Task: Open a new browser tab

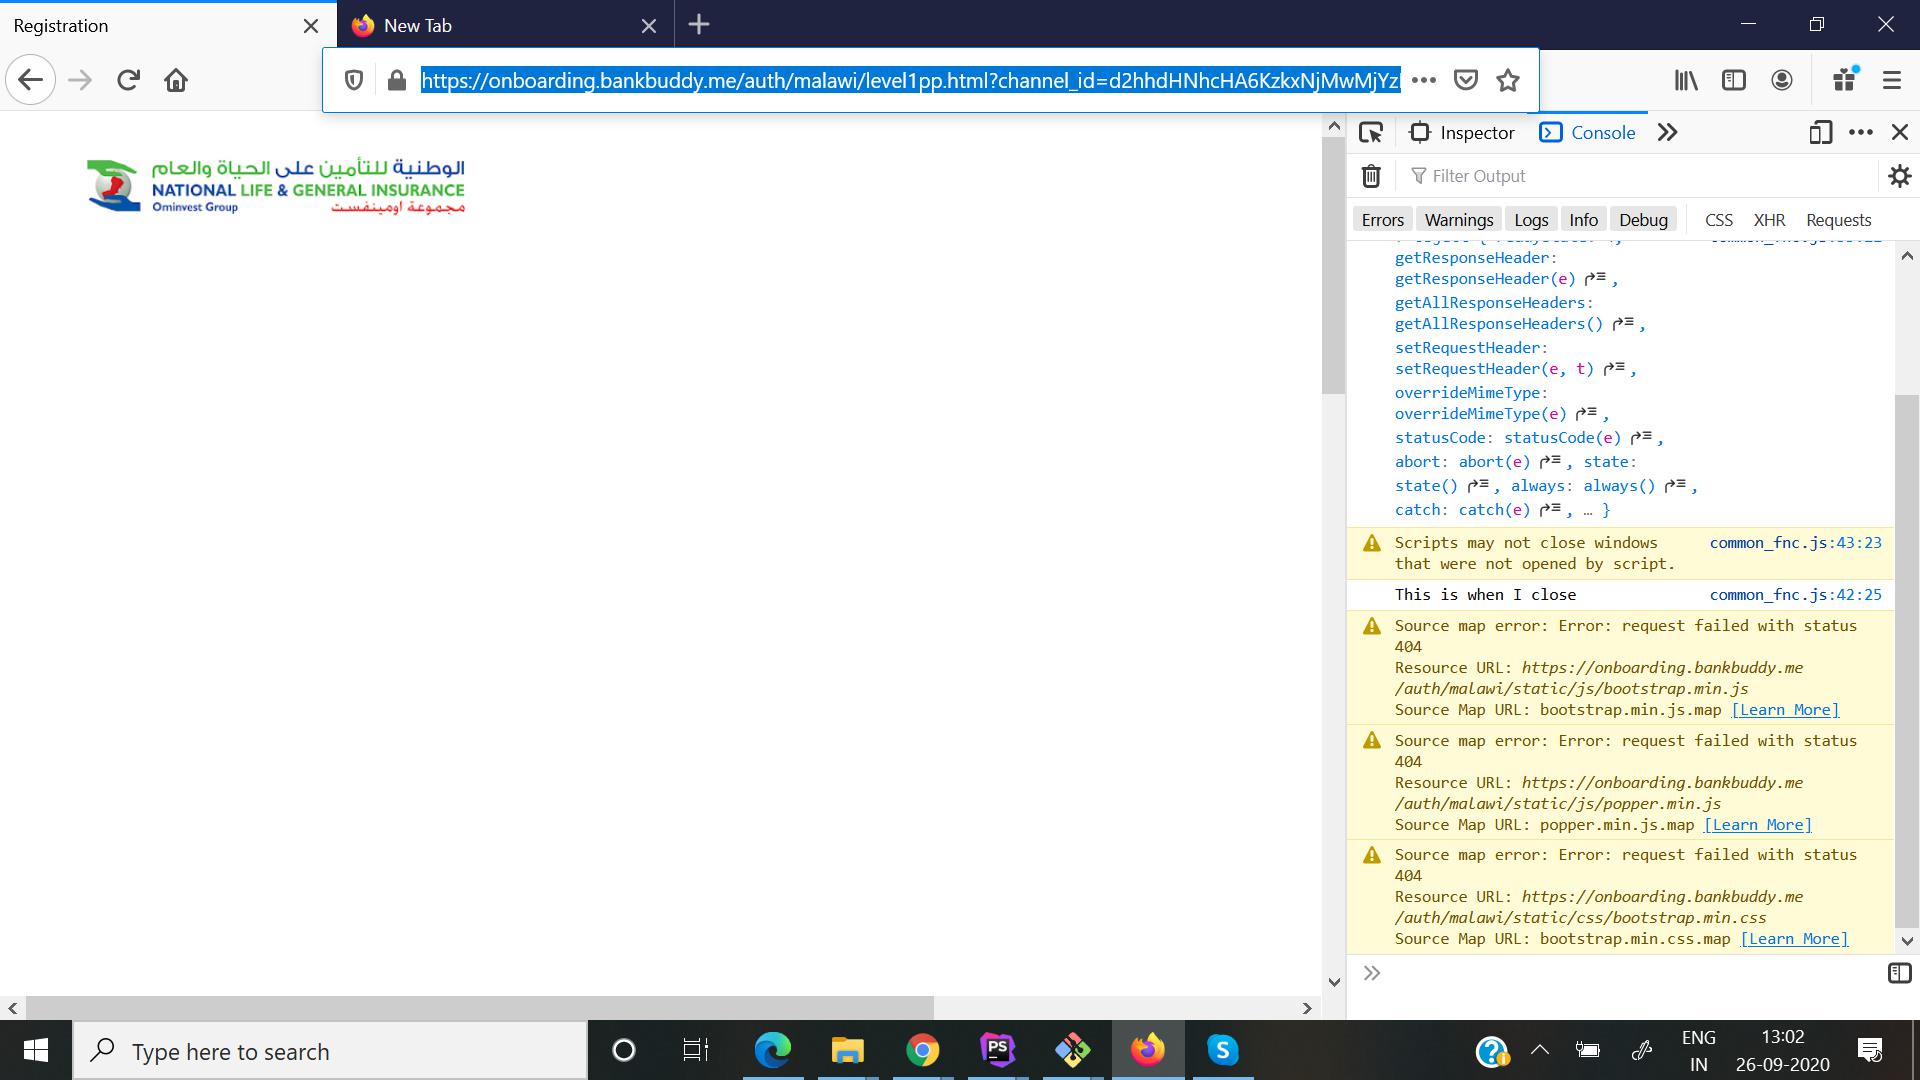Action: tap(699, 25)
